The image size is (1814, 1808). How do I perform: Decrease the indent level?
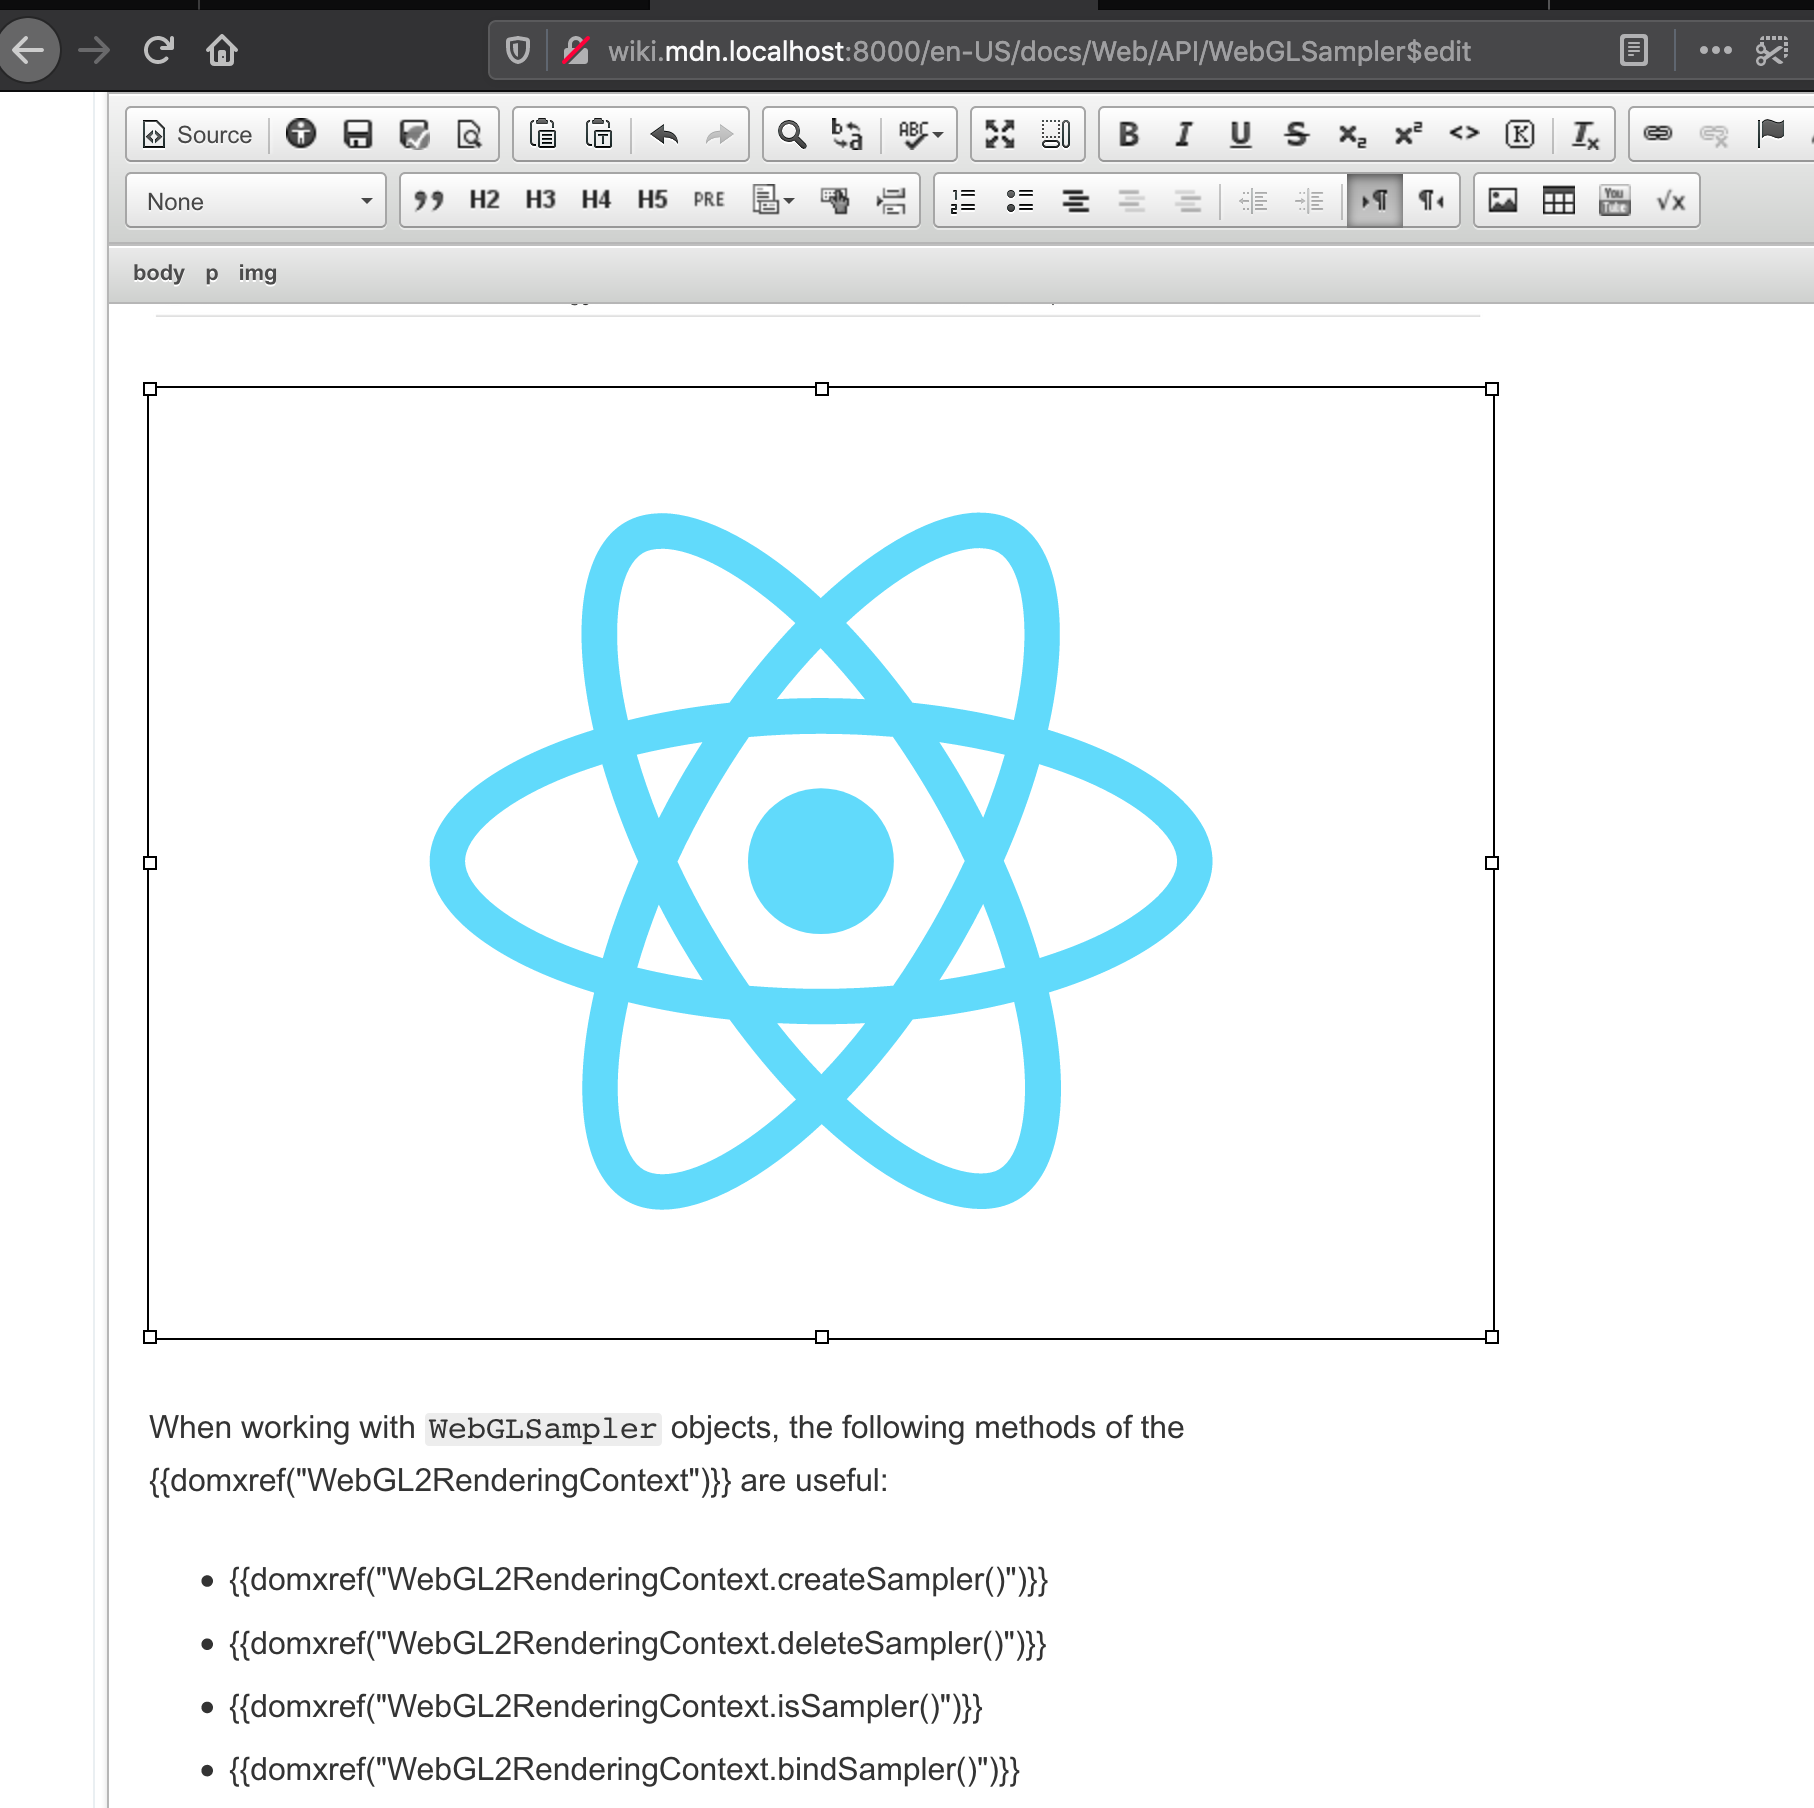coord(1252,201)
